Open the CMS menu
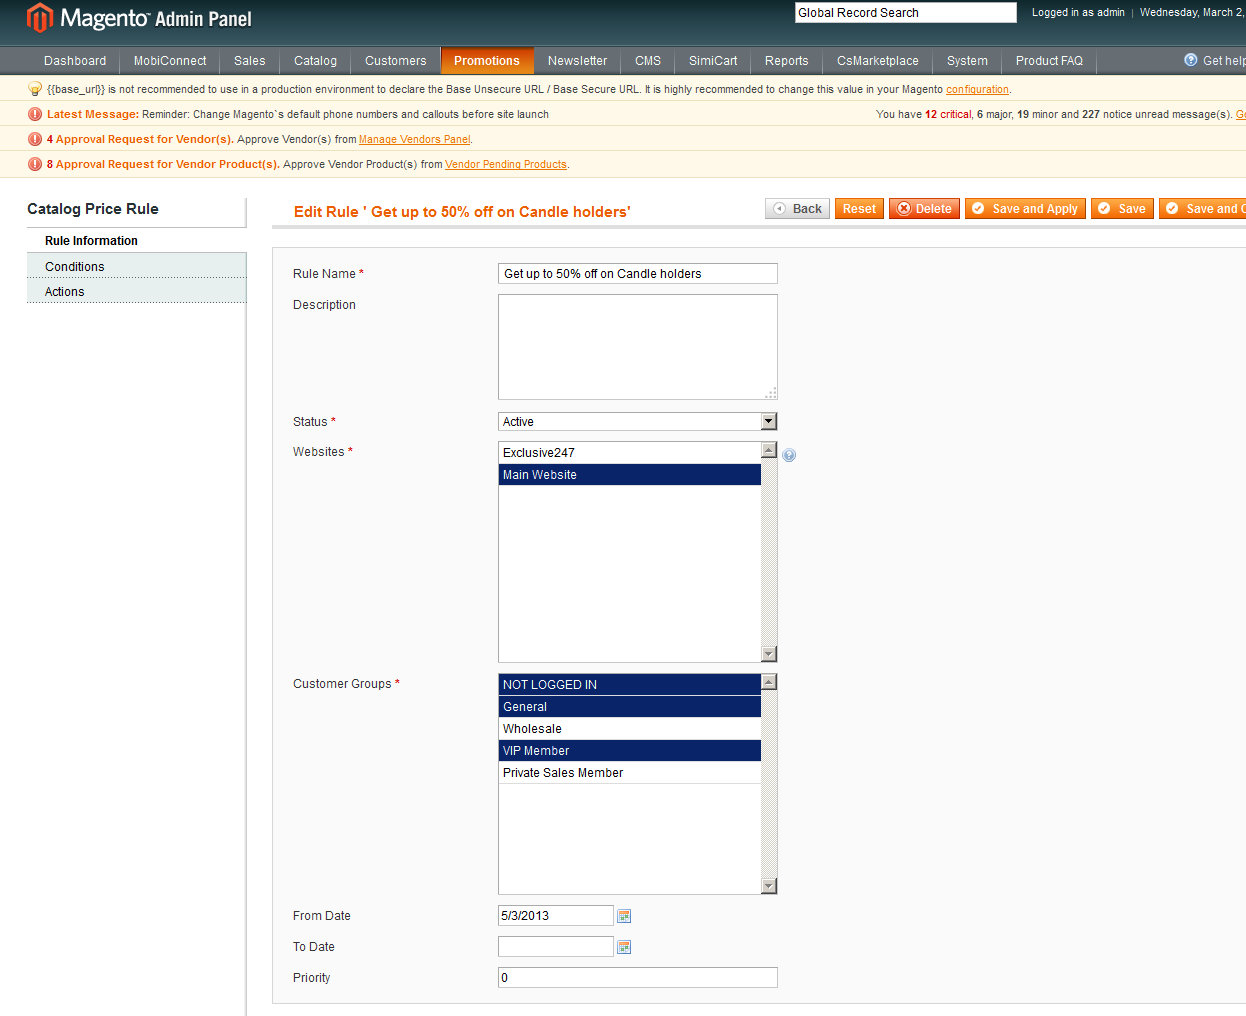 648,61
